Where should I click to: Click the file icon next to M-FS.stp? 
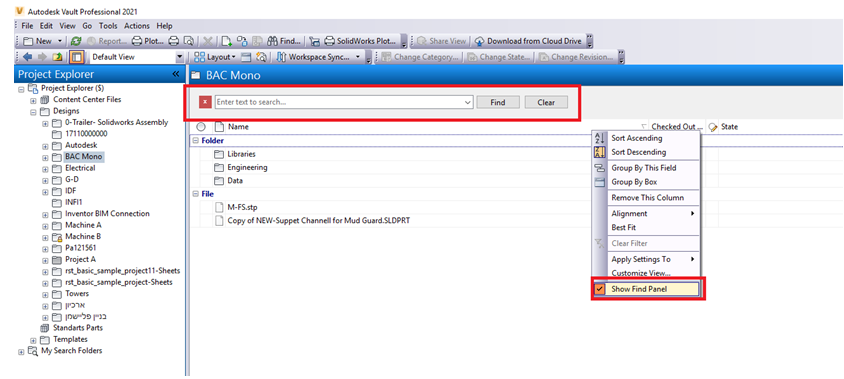219,207
